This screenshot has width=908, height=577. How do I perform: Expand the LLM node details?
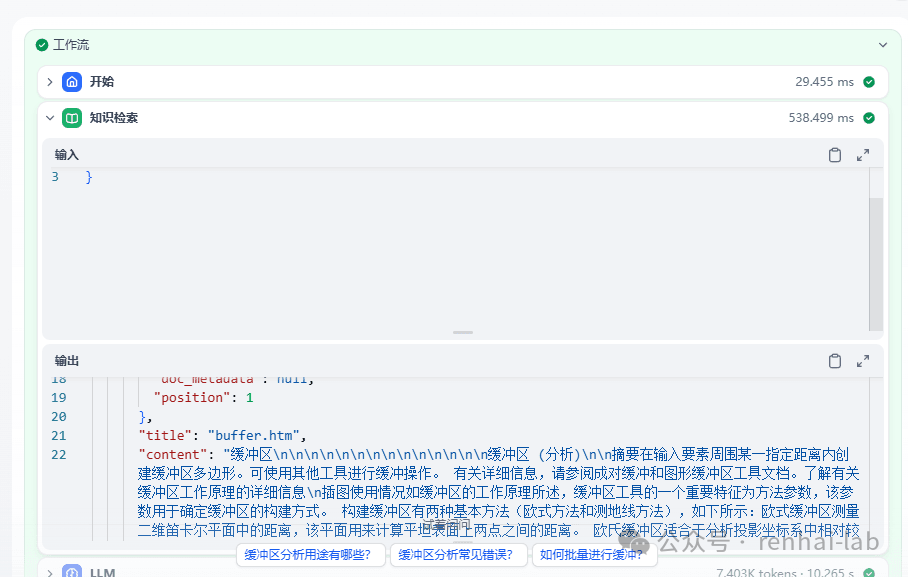(x=48, y=571)
